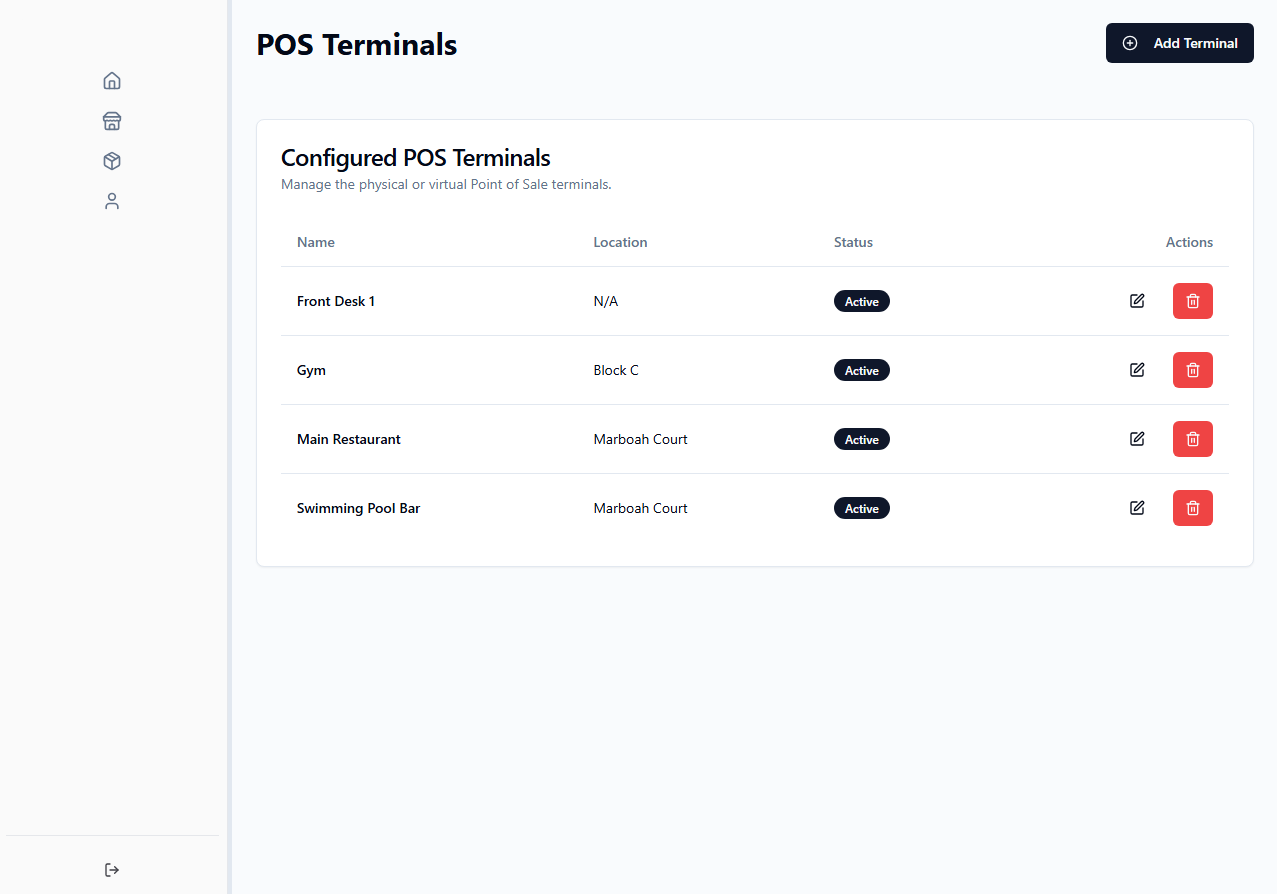This screenshot has height=894, width=1277.
Task: Click the Add Terminal button
Action: (x=1180, y=43)
